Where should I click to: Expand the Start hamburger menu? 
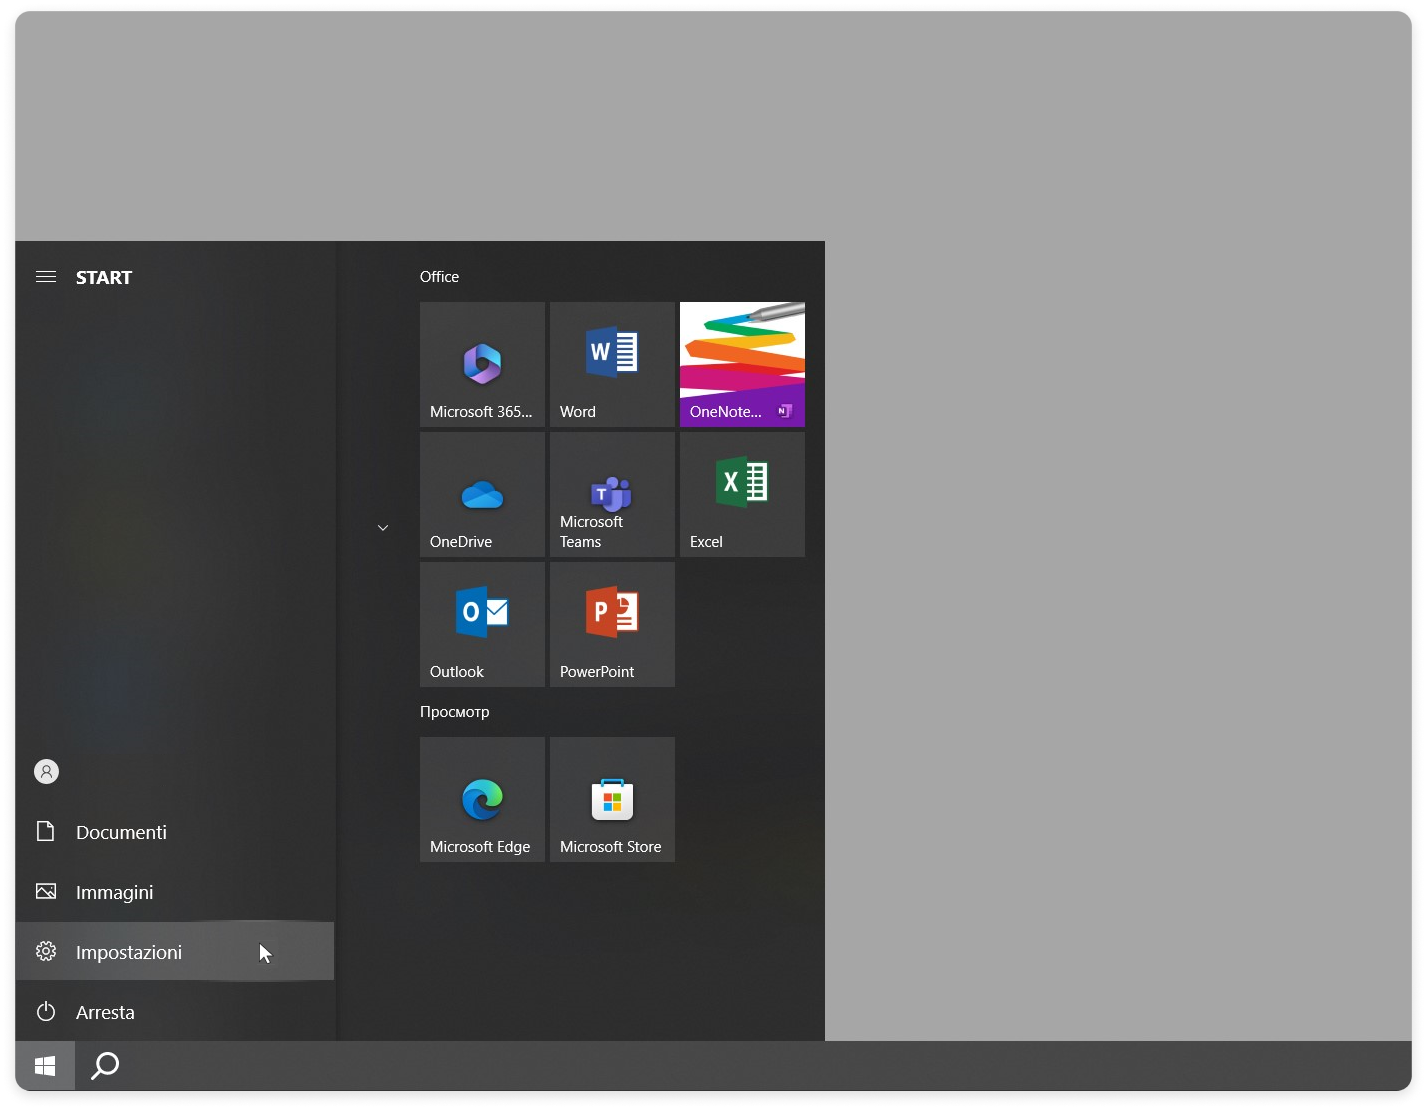tap(46, 277)
